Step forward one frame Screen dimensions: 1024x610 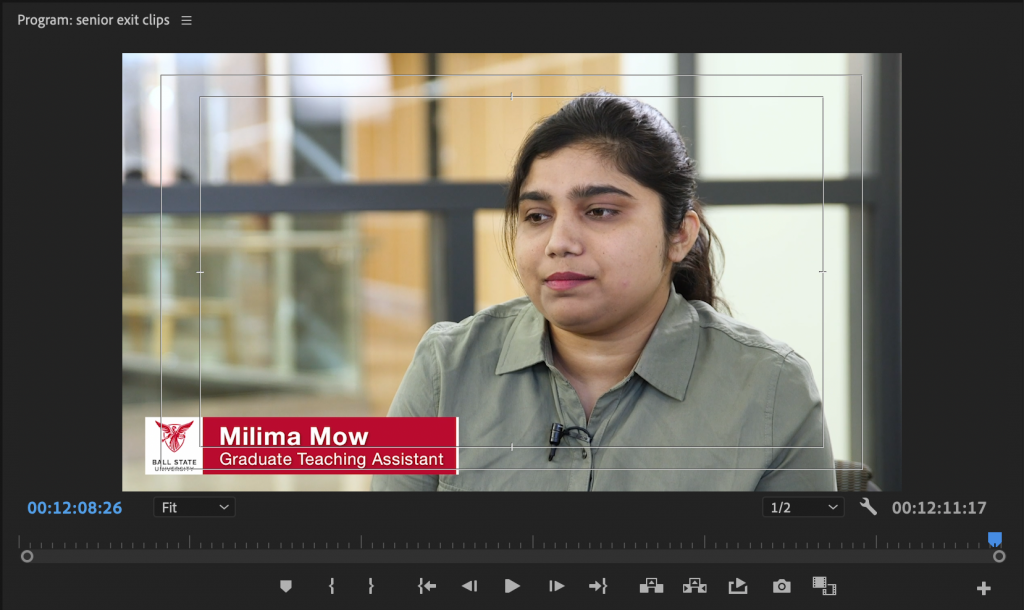point(556,586)
